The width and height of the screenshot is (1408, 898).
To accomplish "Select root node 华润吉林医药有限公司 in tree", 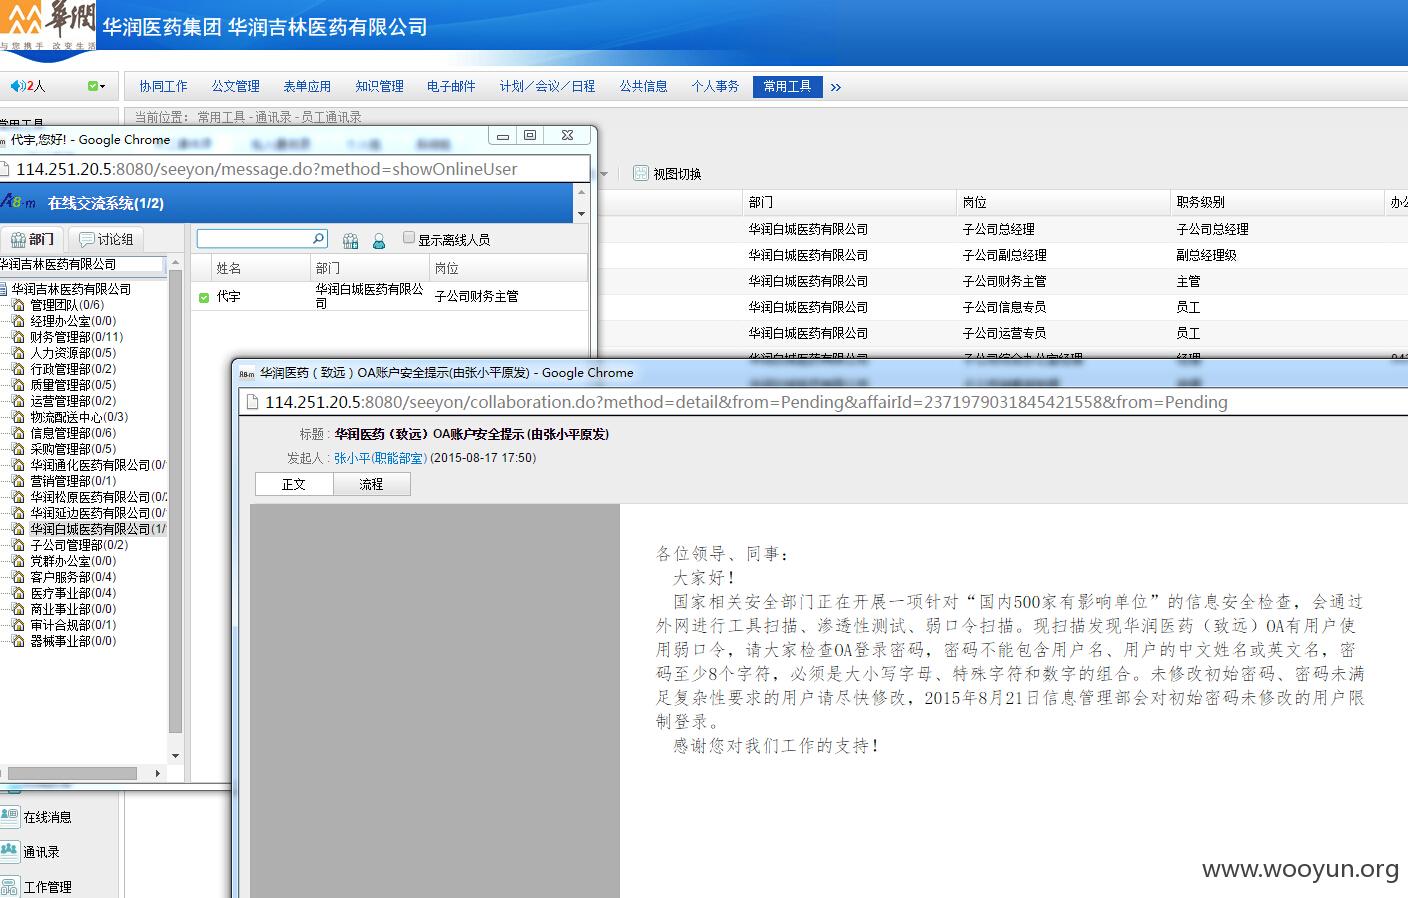I will [x=71, y=289].
